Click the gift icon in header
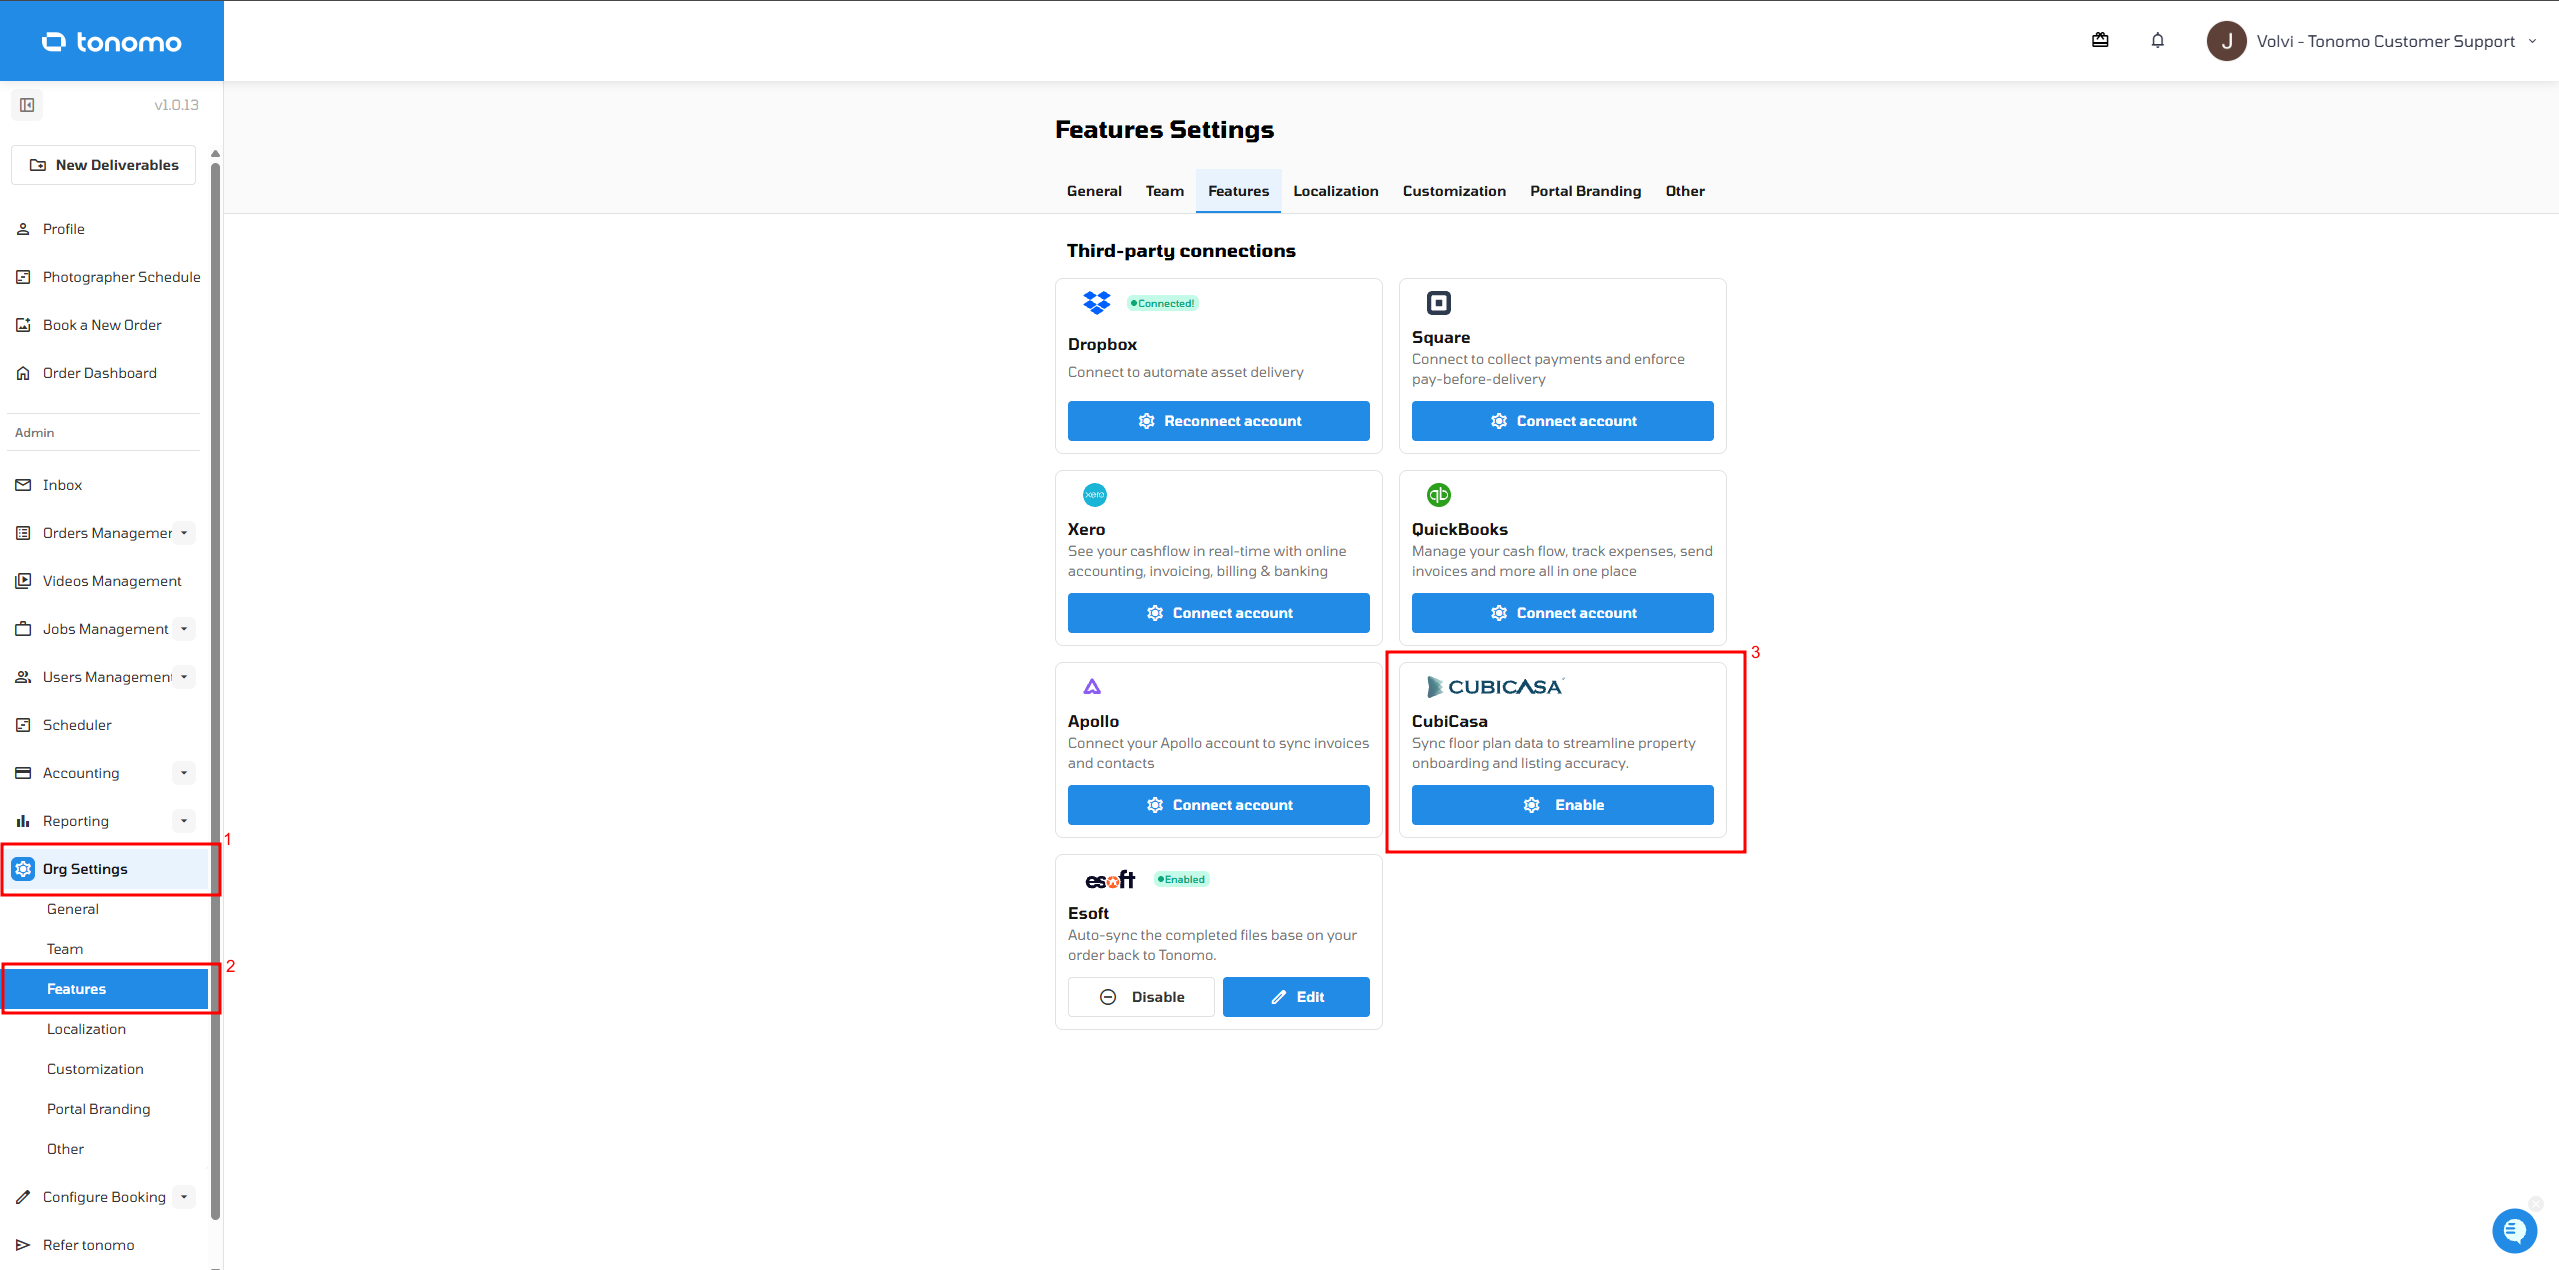 (2100, 41)
